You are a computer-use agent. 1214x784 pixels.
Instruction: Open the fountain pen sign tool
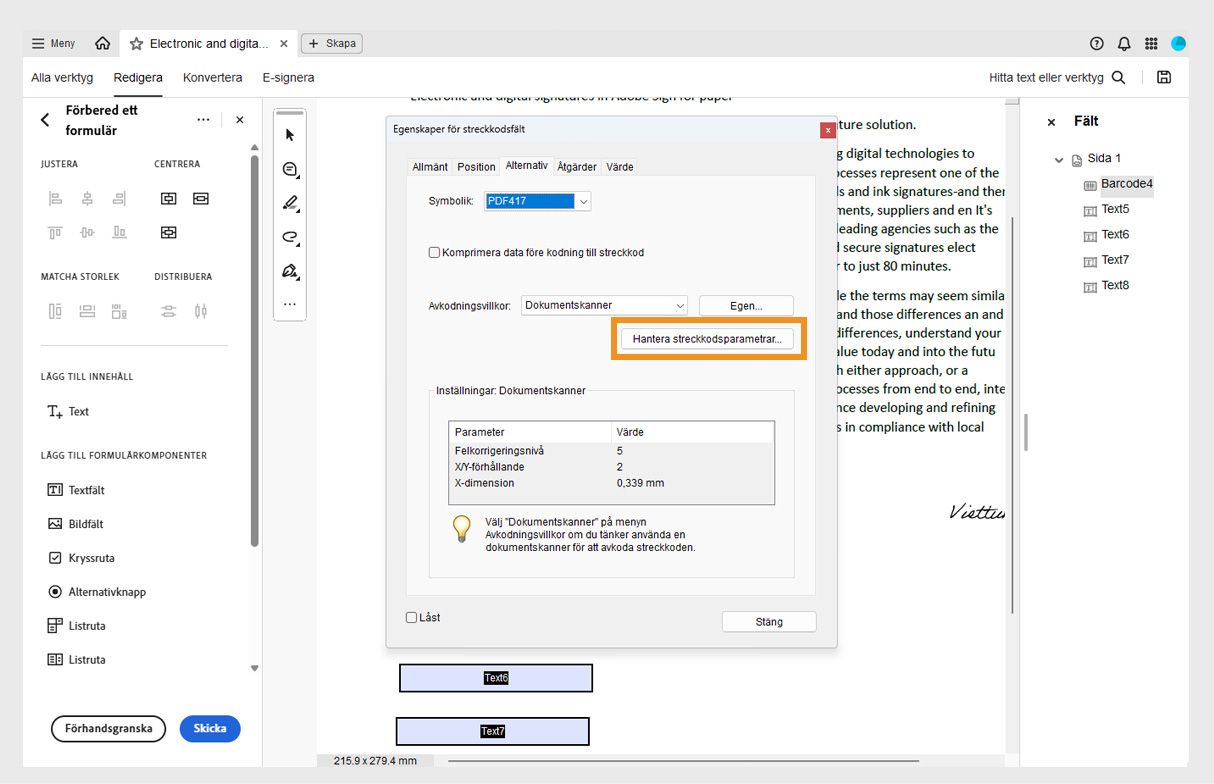click(290, 271)
